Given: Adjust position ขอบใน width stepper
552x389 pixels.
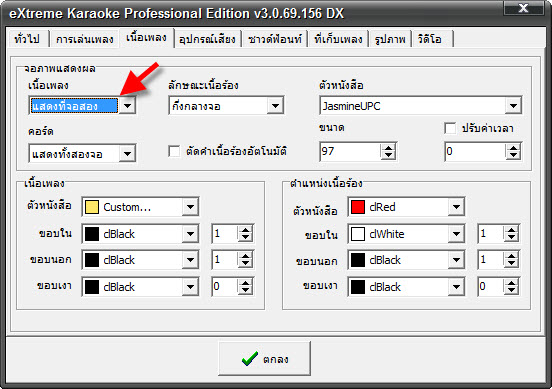Looking at the screenshot, I should tap(512, 233).
